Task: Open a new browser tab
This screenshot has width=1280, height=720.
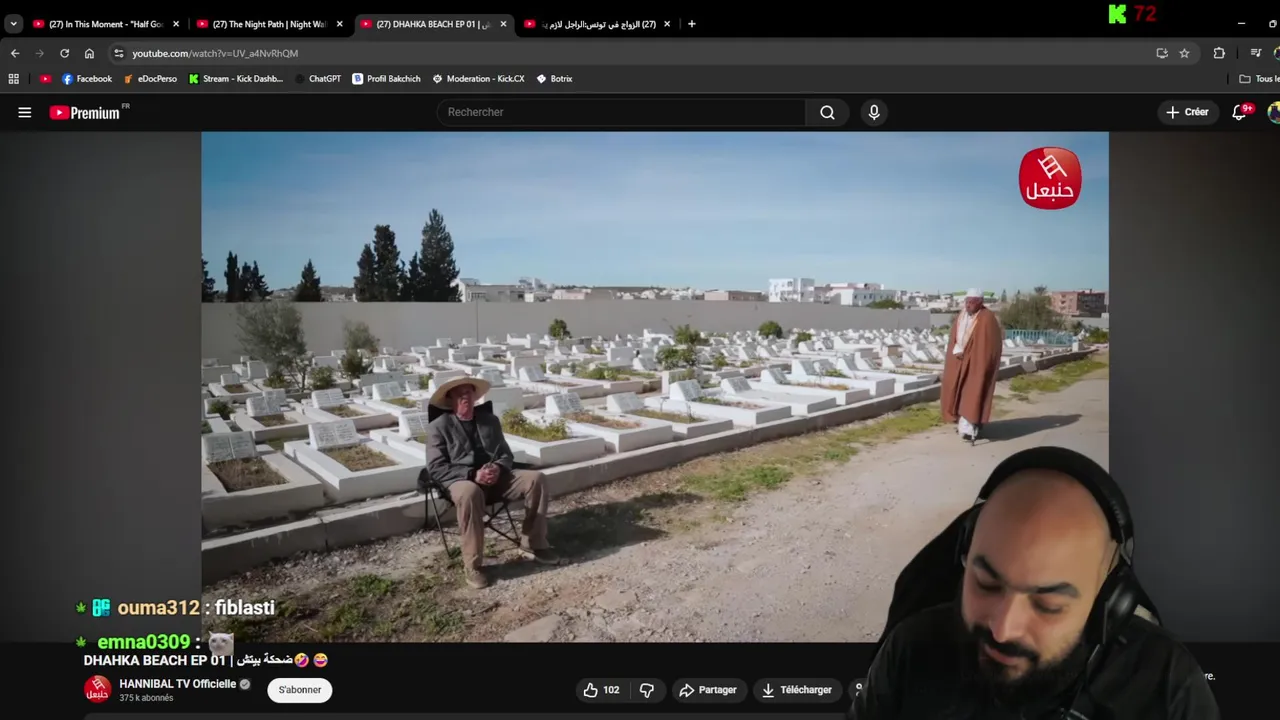Action: click(691, 24)
